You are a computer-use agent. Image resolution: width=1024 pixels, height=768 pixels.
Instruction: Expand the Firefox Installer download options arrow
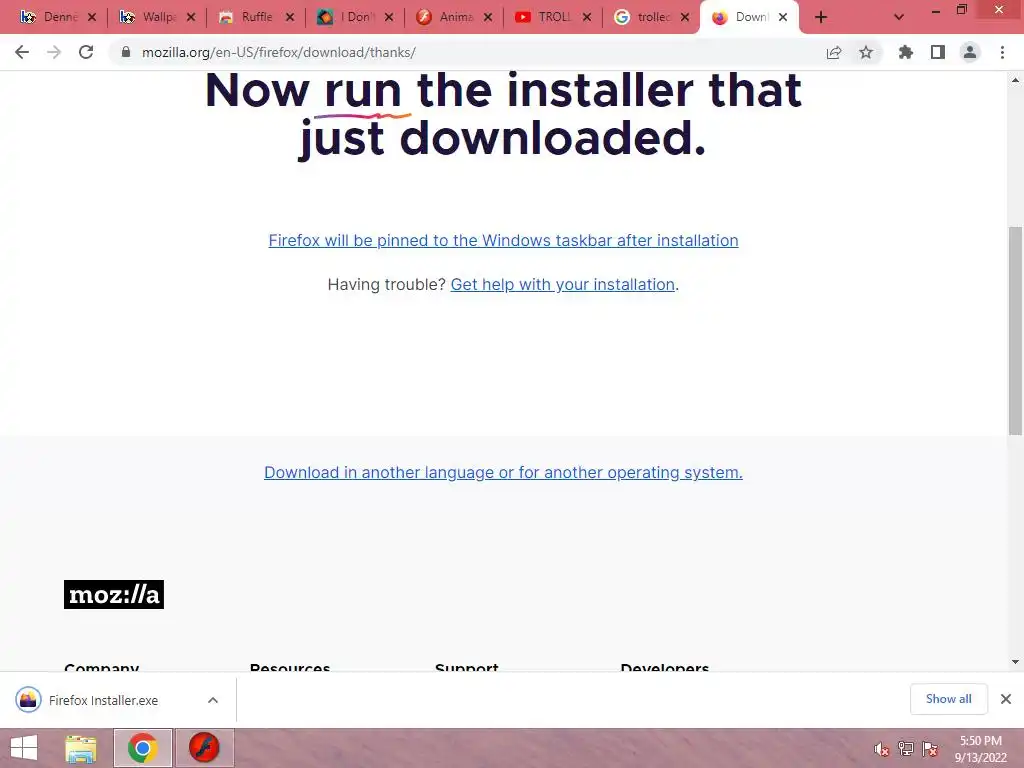click(x=213, y=700)
